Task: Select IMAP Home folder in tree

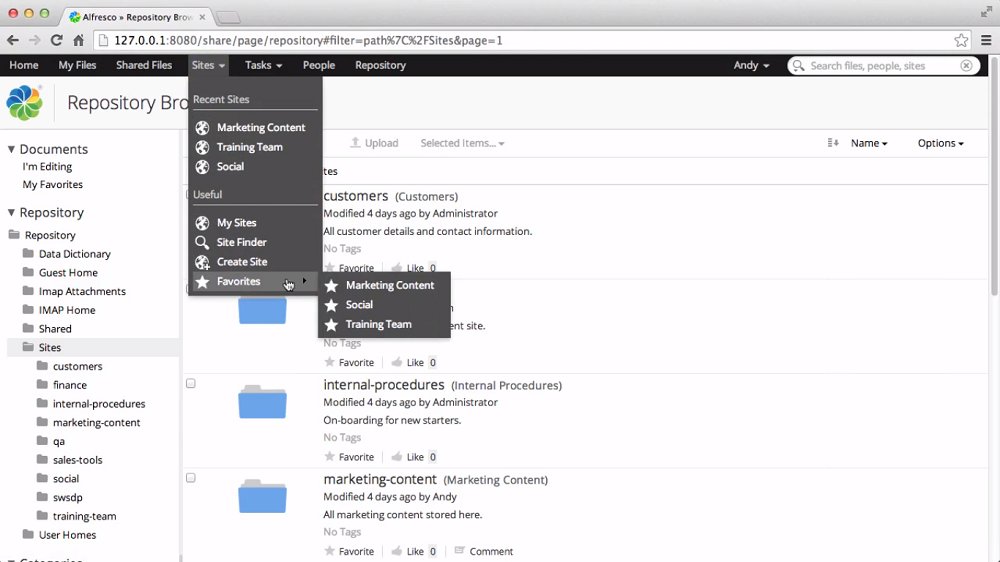Action: click(x=67, y=310)
